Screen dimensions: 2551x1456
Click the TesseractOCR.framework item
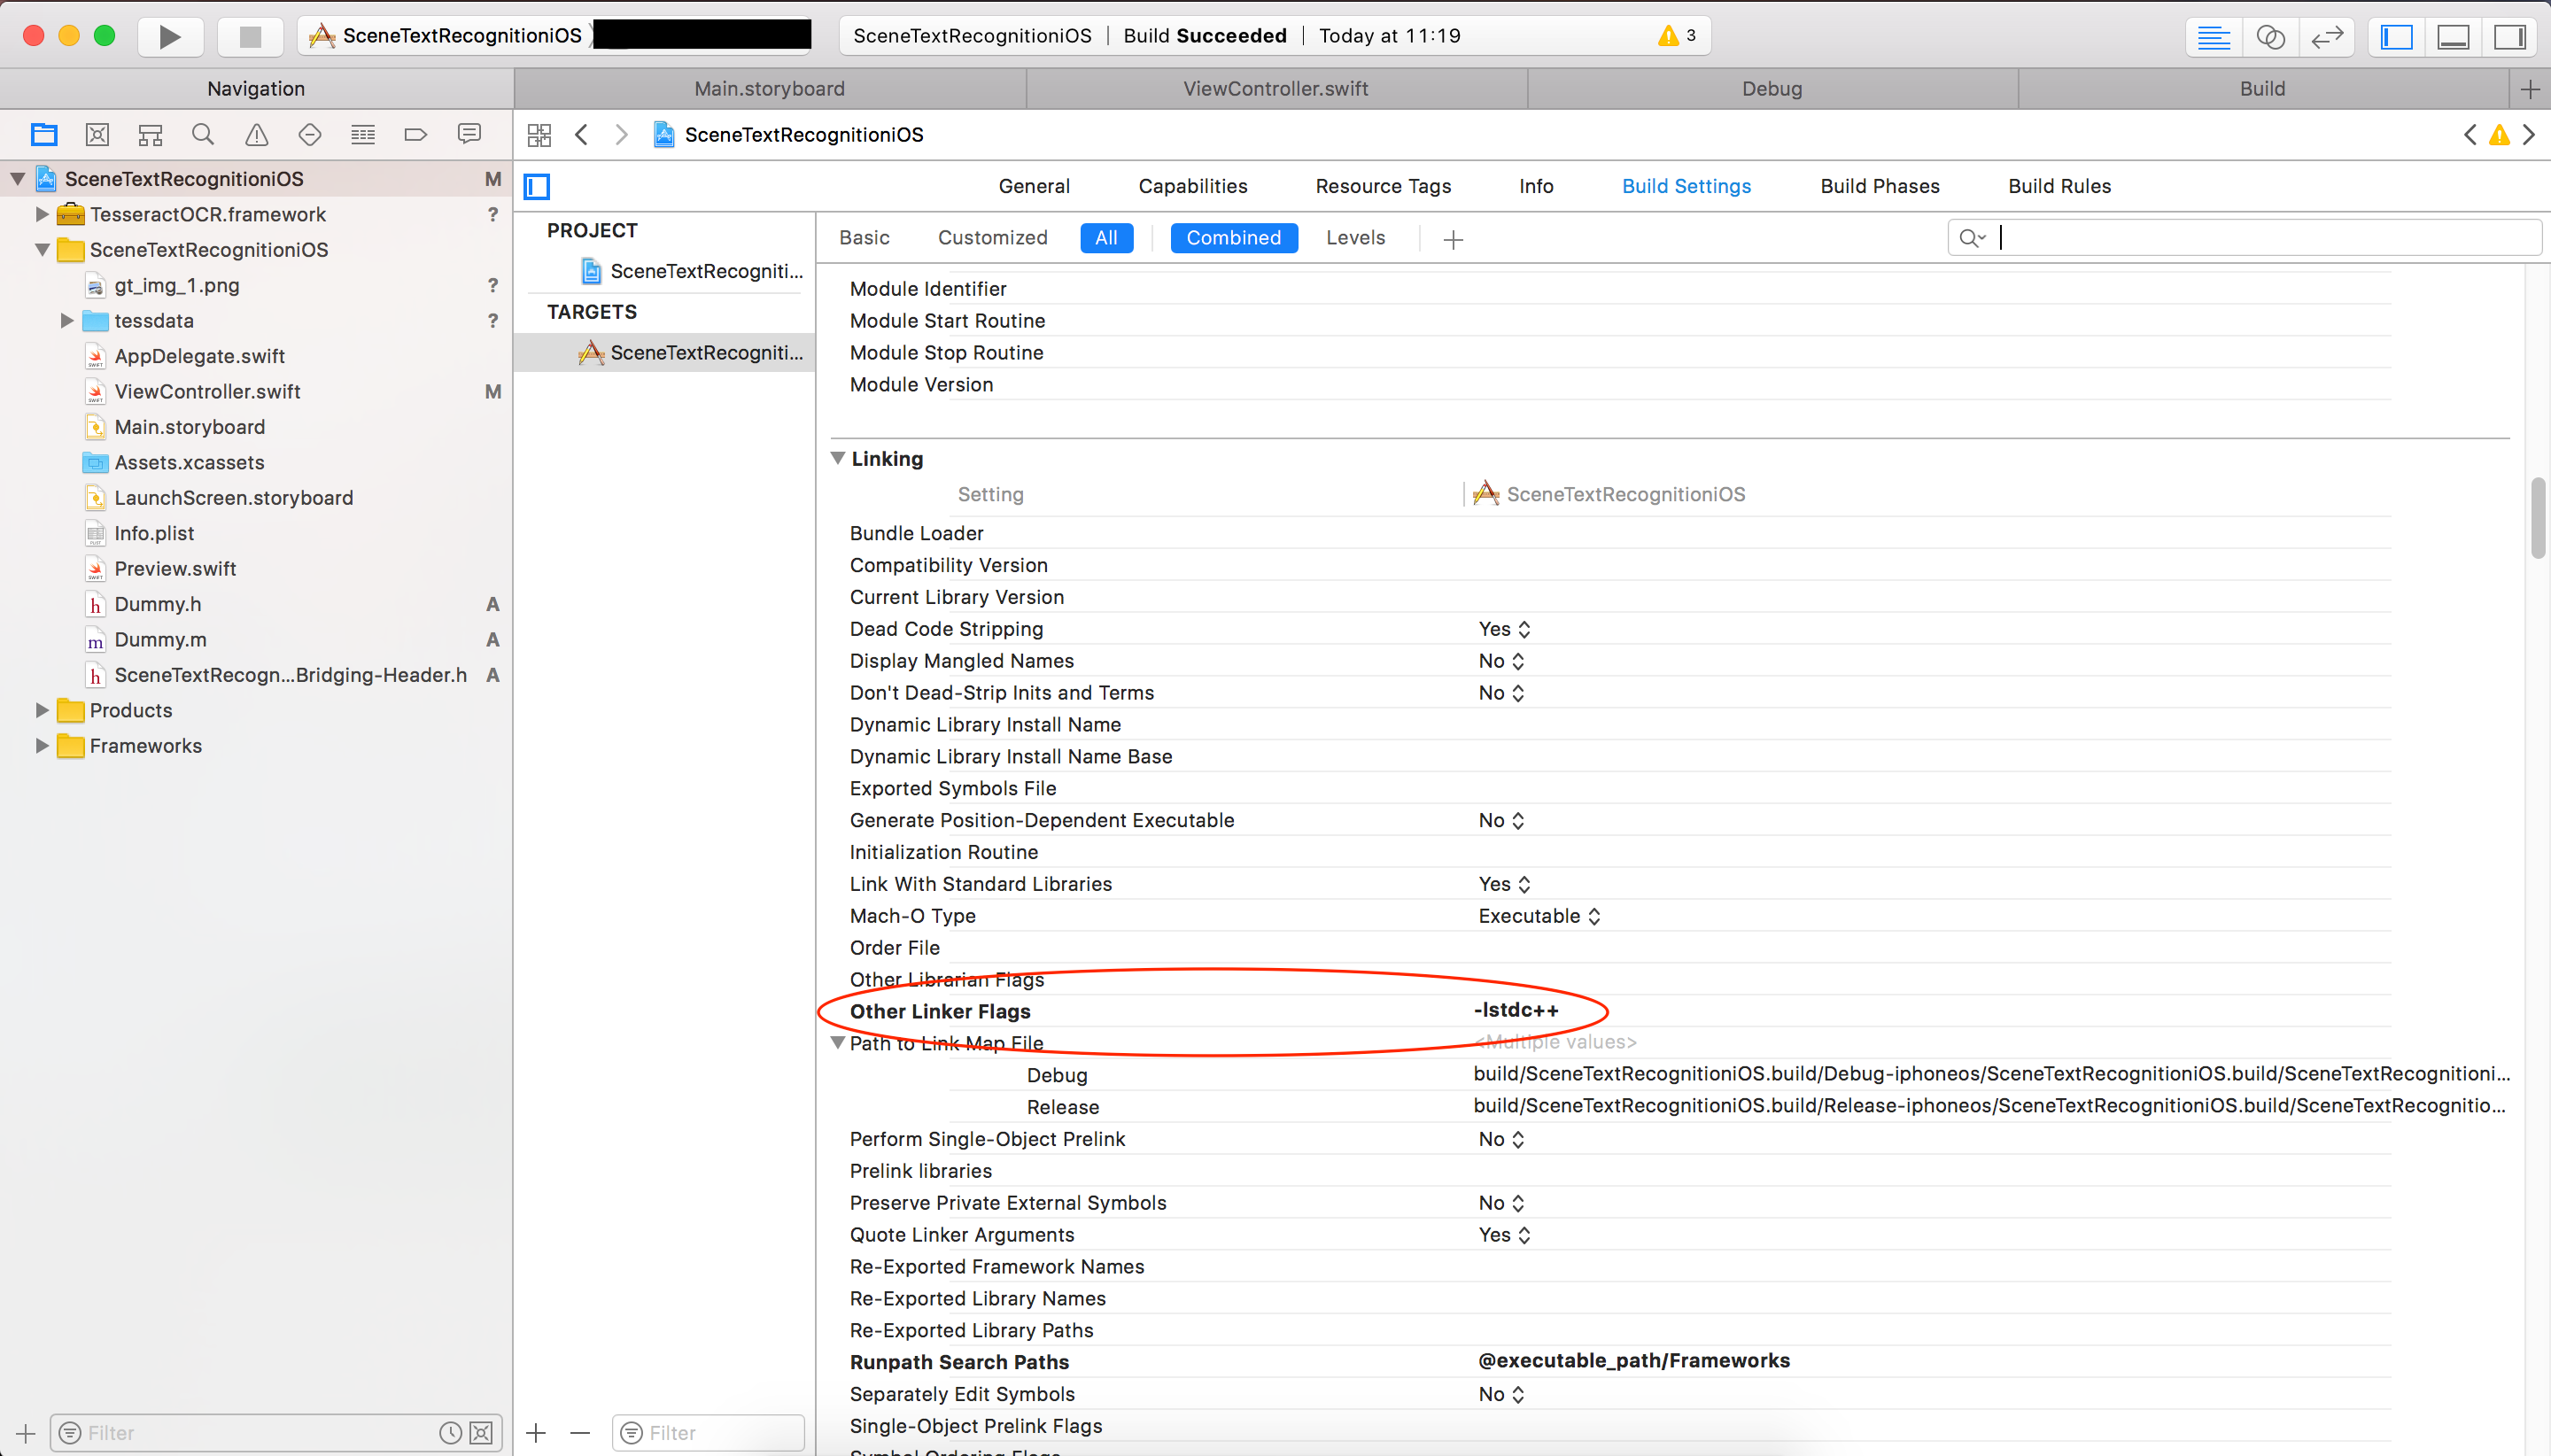[x=210, y=213]
